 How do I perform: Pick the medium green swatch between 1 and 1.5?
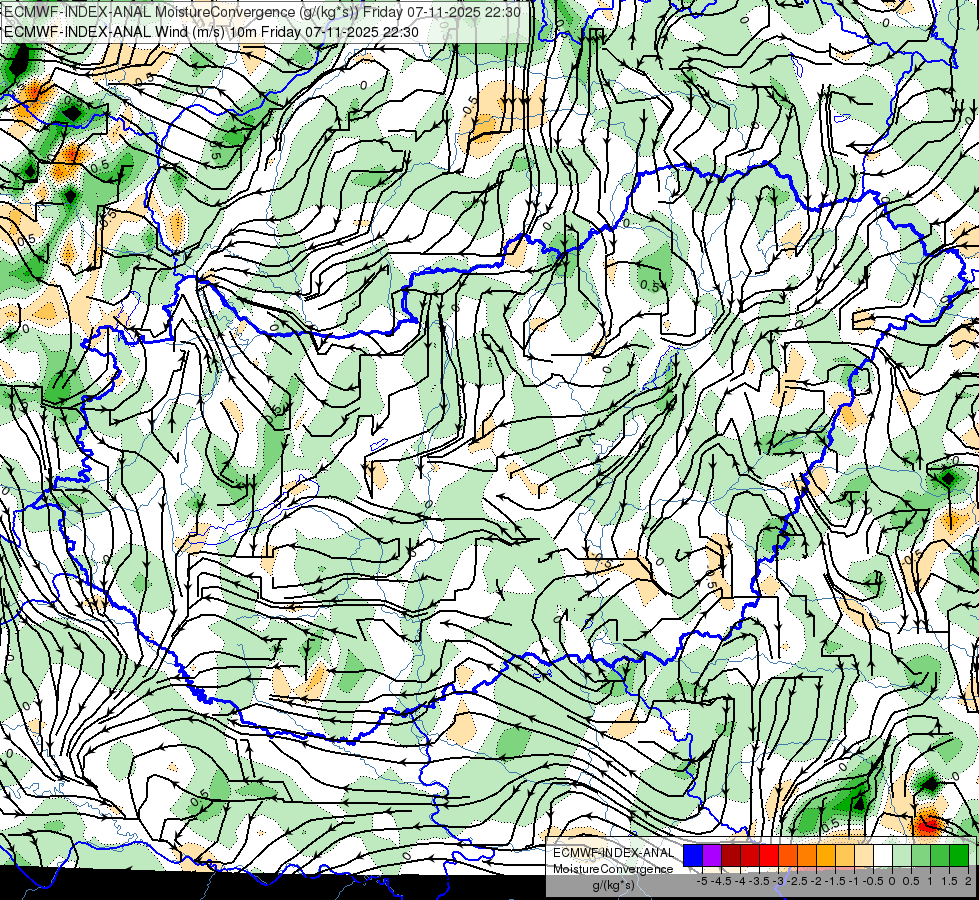tap(940, 855)
